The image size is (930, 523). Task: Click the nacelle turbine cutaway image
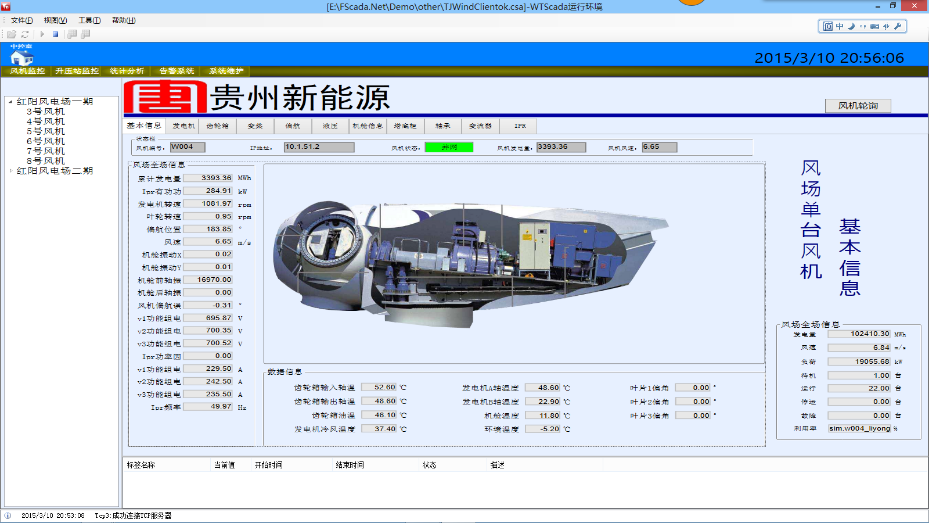(470, 263)
